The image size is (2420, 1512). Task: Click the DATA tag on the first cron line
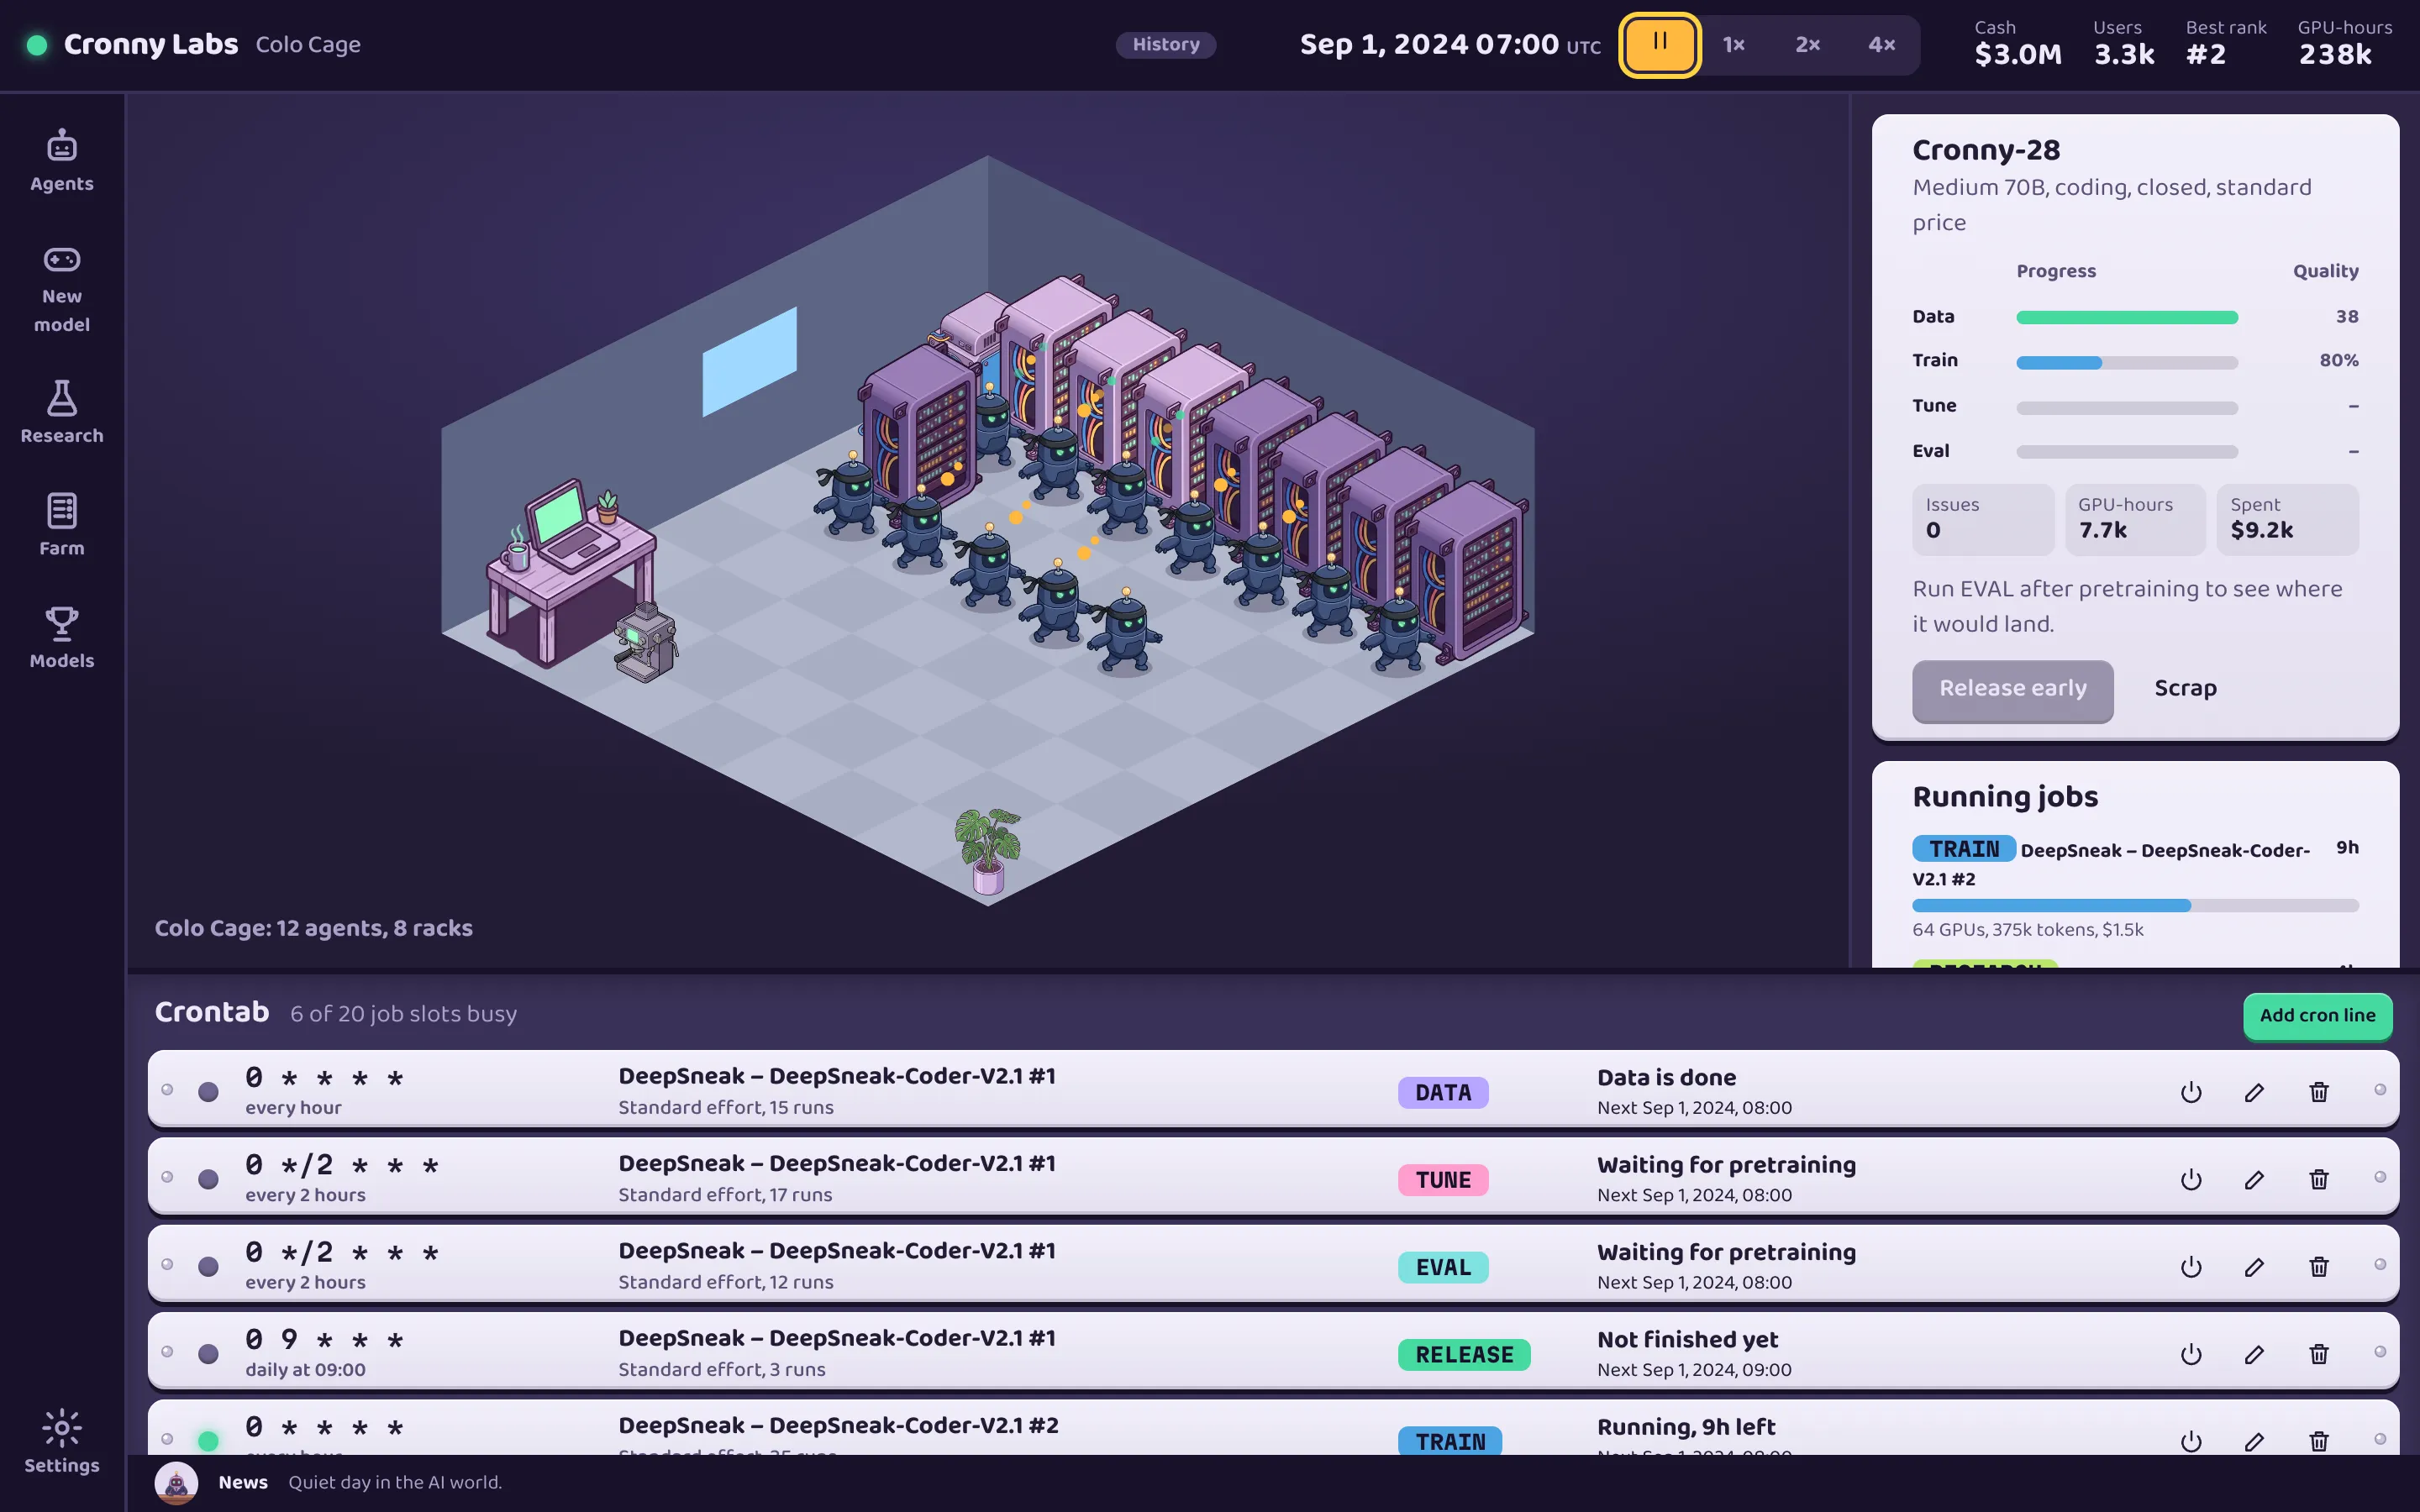1443,1092
